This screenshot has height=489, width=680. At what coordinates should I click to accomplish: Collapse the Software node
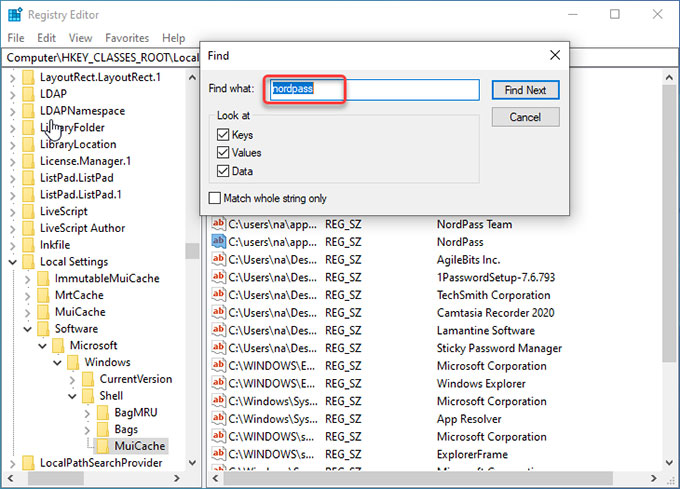pos(27,329)
